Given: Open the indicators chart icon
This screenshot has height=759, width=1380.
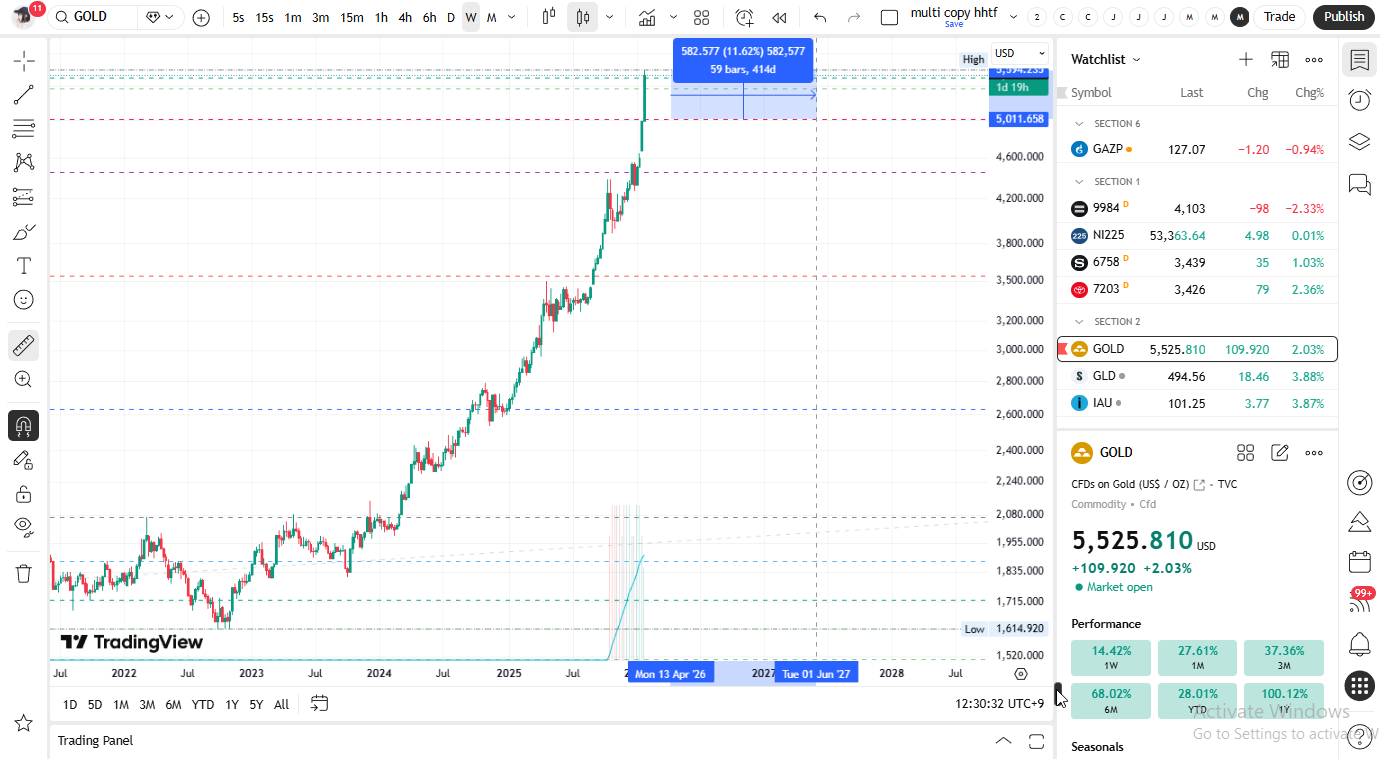Looking at the screenshot, I should [x=648, y=17].
